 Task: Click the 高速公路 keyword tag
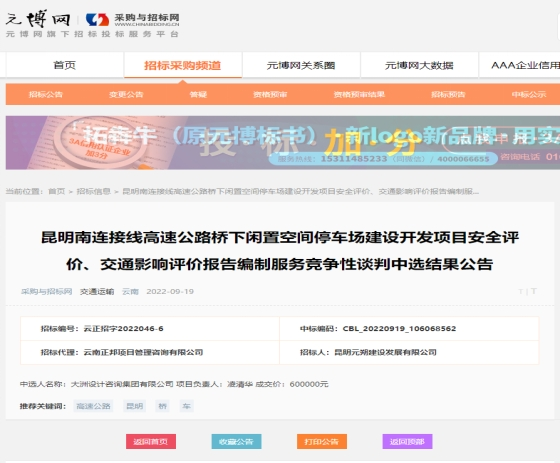click(93, 406)
